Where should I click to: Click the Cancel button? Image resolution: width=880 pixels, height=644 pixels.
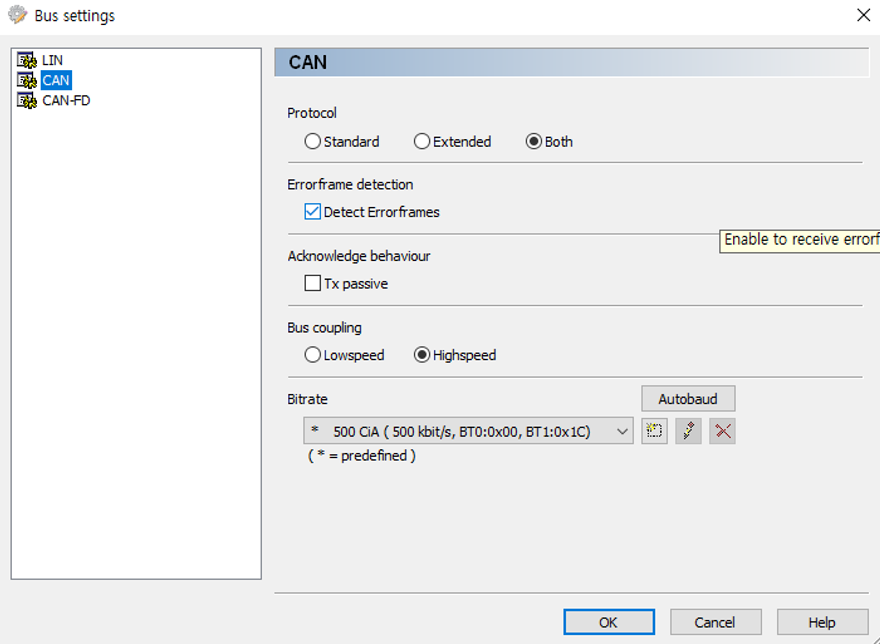pyautogui.click(x=716, y=622)
